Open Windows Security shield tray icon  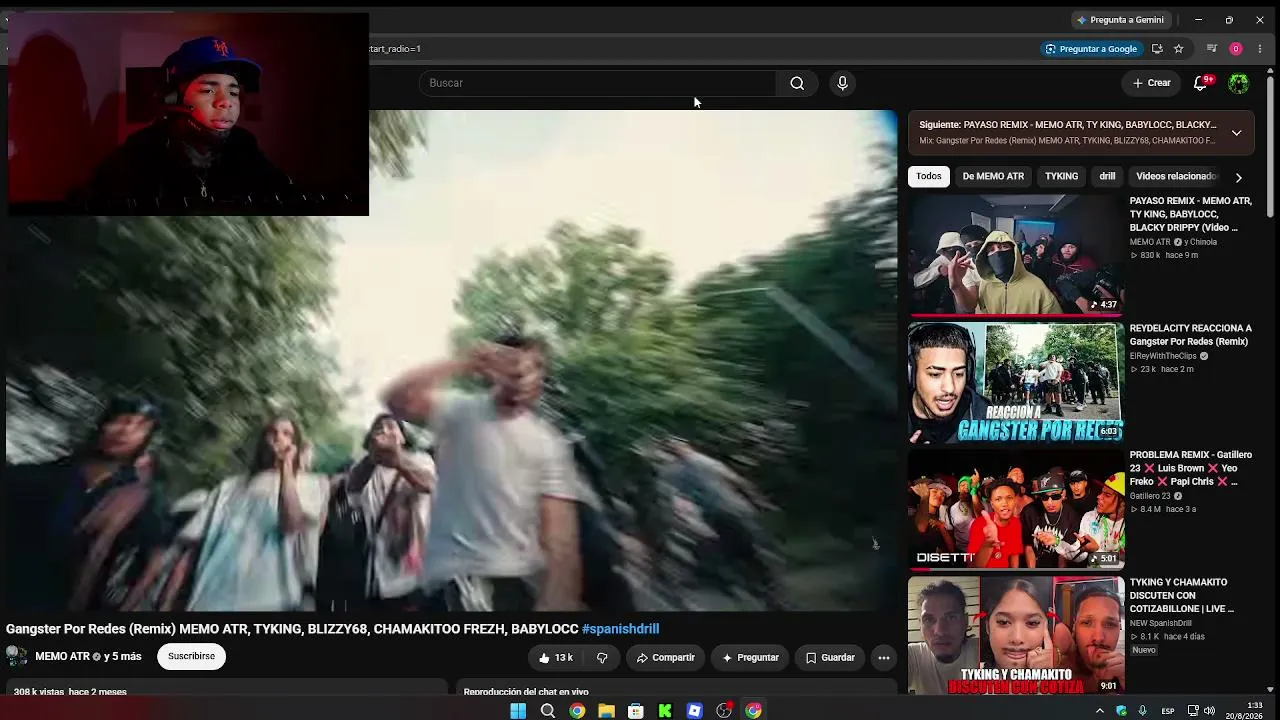click(x=1121, y=711)
